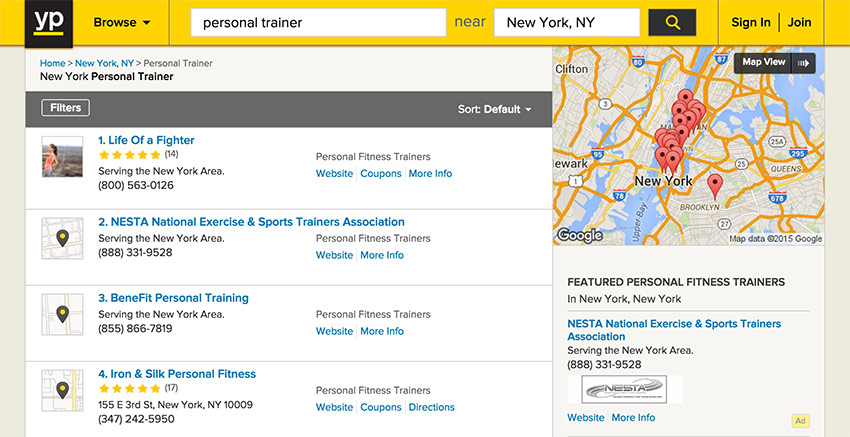This screenshot has height=437, width=850.
Task: Open More Info for Life Of a Fighter
Action: click(x=430, y=173)
